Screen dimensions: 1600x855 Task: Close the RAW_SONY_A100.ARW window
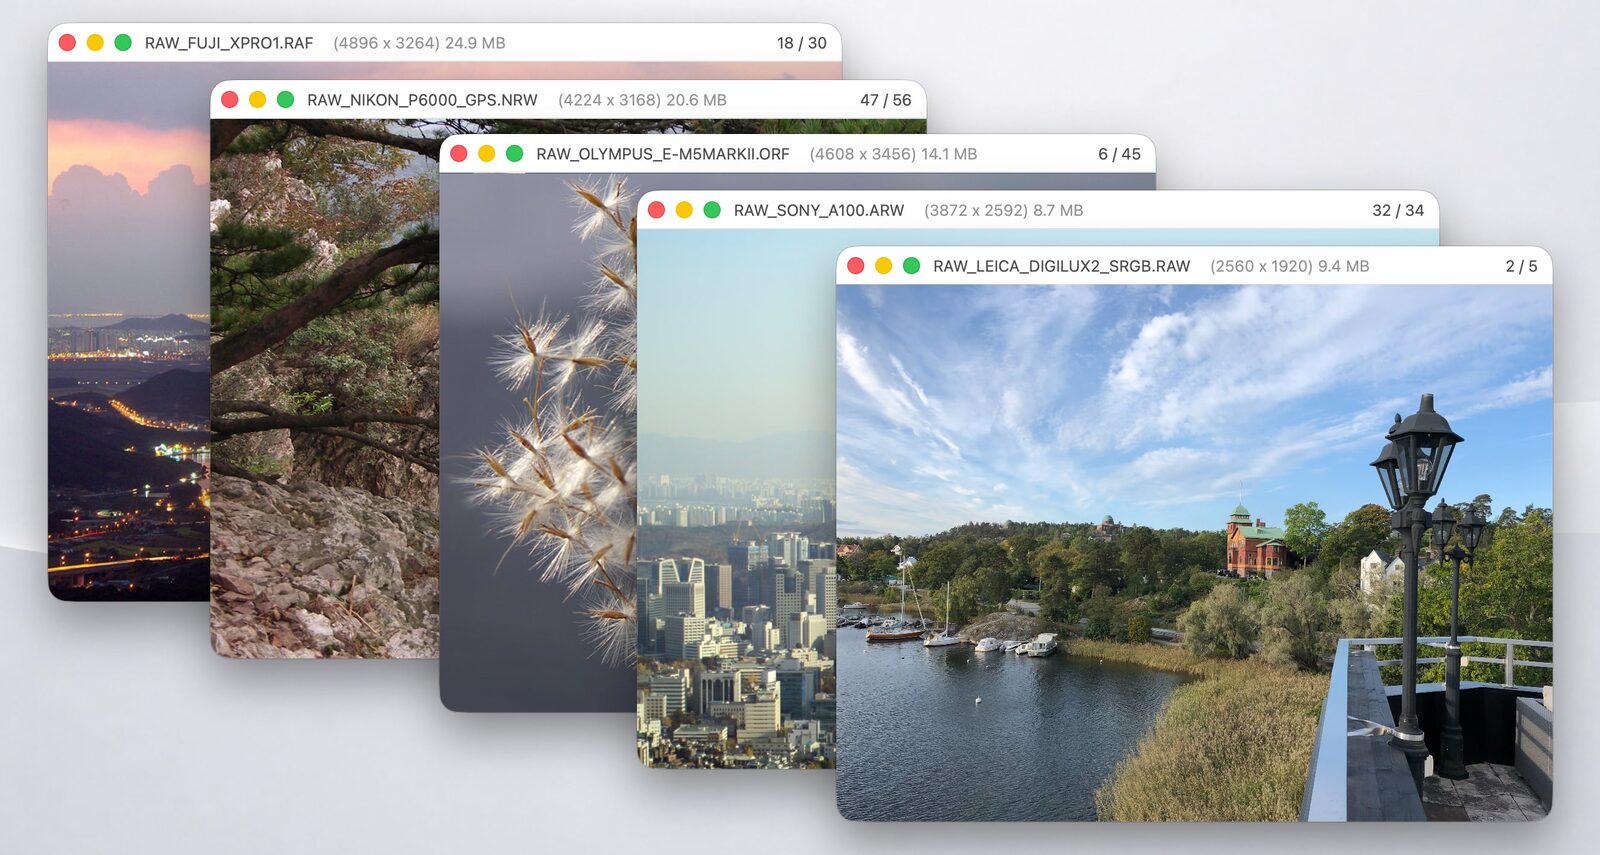656,210
